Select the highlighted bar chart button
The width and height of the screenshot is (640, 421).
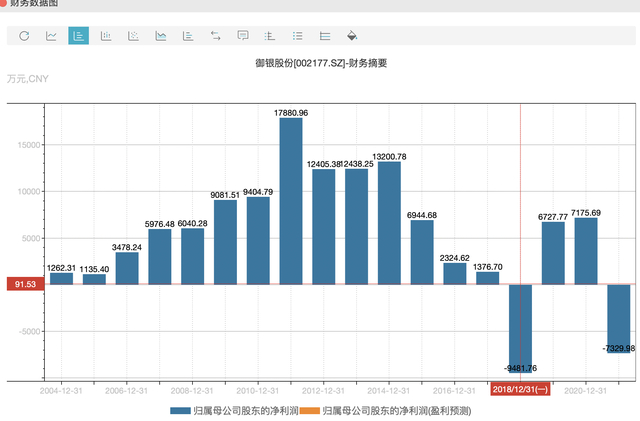(78, 36)
